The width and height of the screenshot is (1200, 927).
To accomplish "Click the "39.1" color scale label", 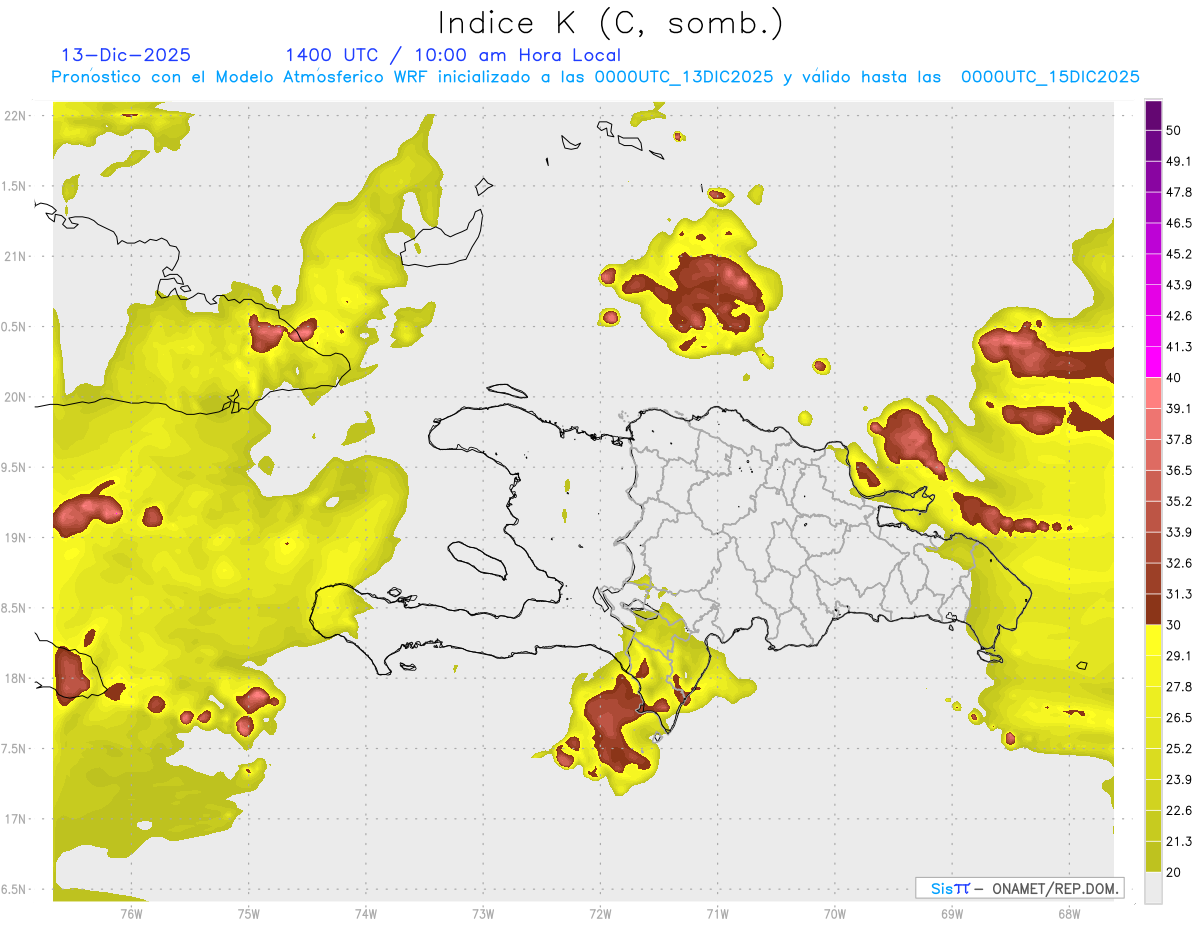I will click(1179, 409).
